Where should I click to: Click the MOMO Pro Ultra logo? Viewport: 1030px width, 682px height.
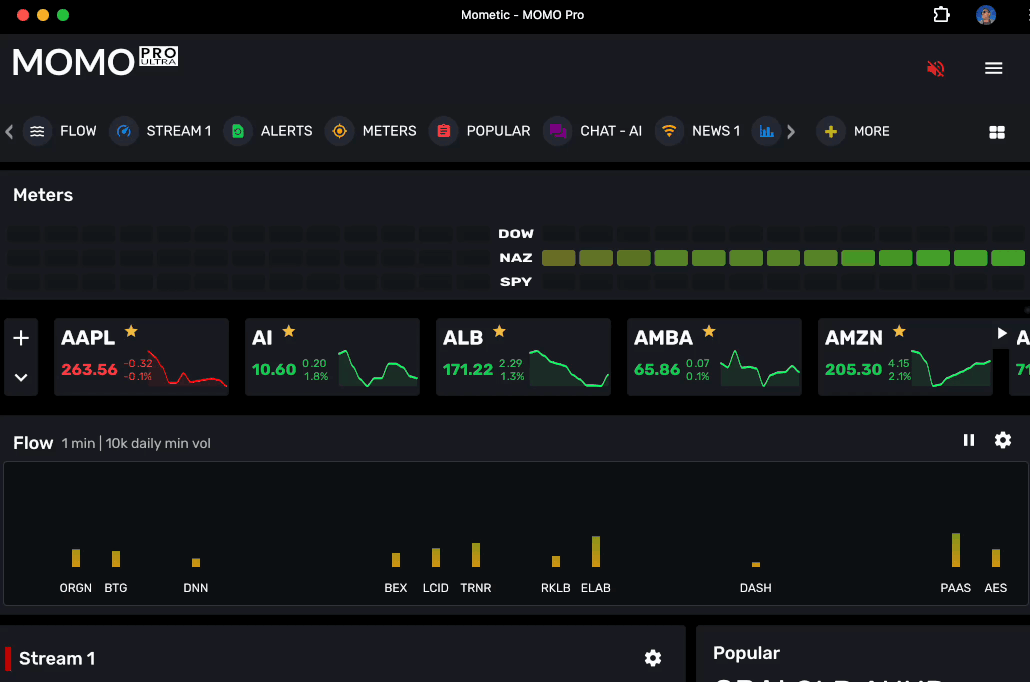pyautogui.click(x=95, y=62)
